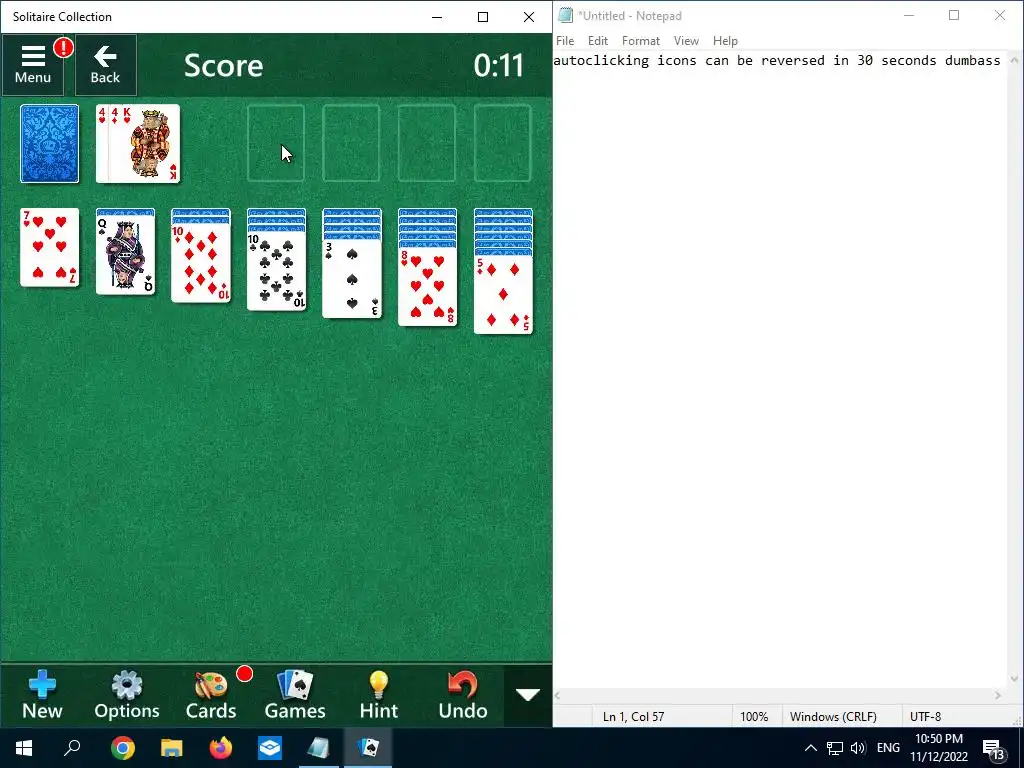
Task: Select the 10 of diamonds card
Action: click(200, 263)
